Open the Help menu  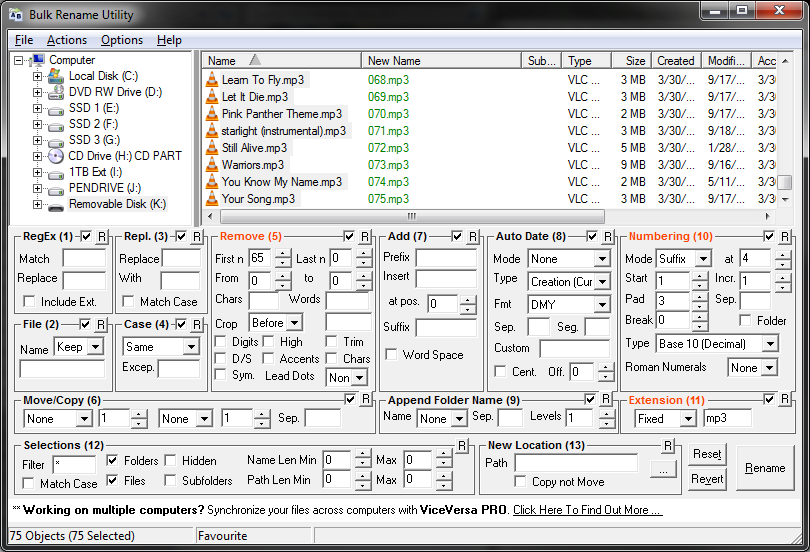[x=169, y=40]
